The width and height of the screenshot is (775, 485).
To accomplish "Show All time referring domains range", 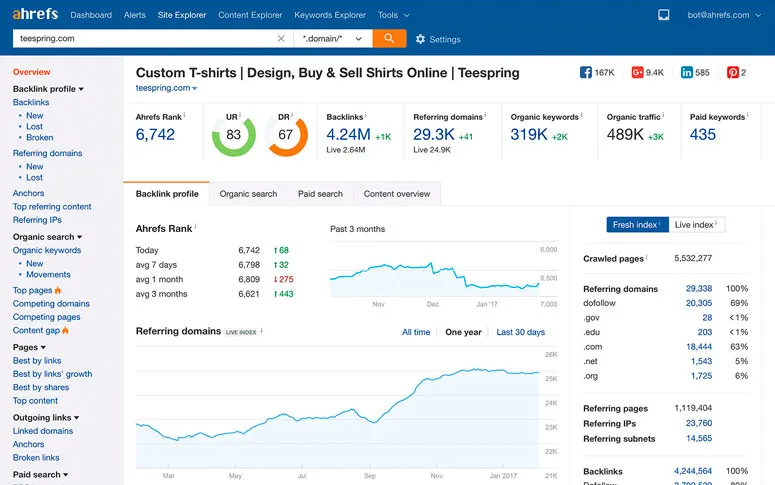I will point(416,332).
